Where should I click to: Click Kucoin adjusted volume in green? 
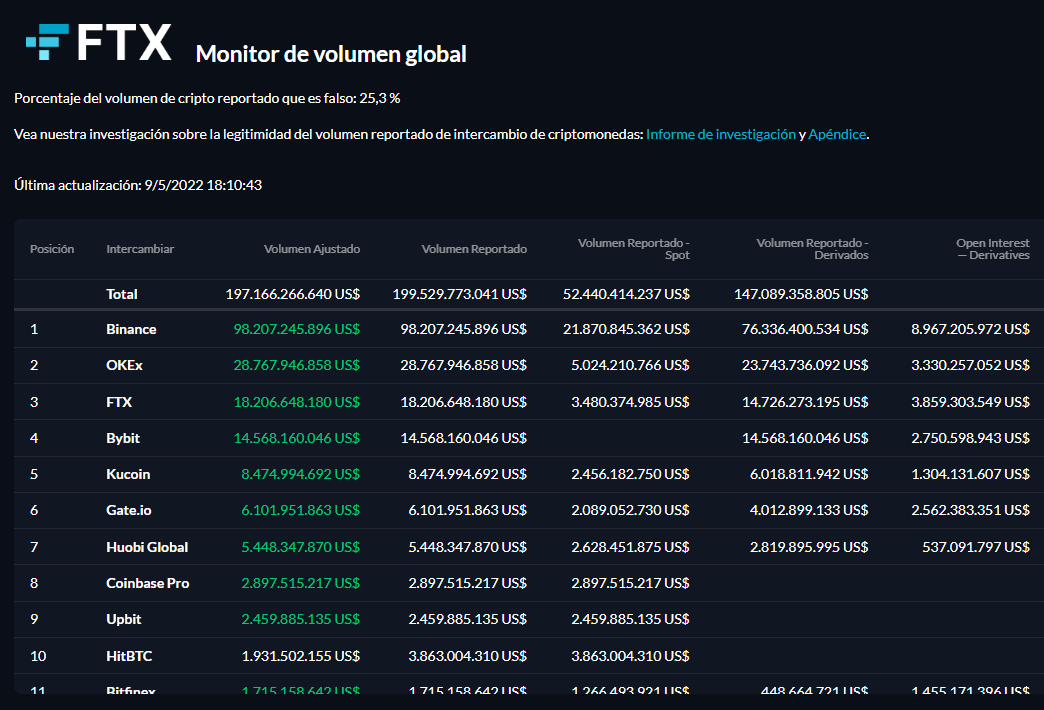[x=300, y=474]
